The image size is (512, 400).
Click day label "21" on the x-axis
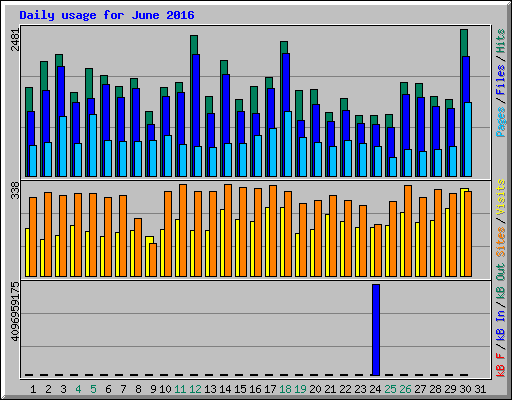[330, 389]
